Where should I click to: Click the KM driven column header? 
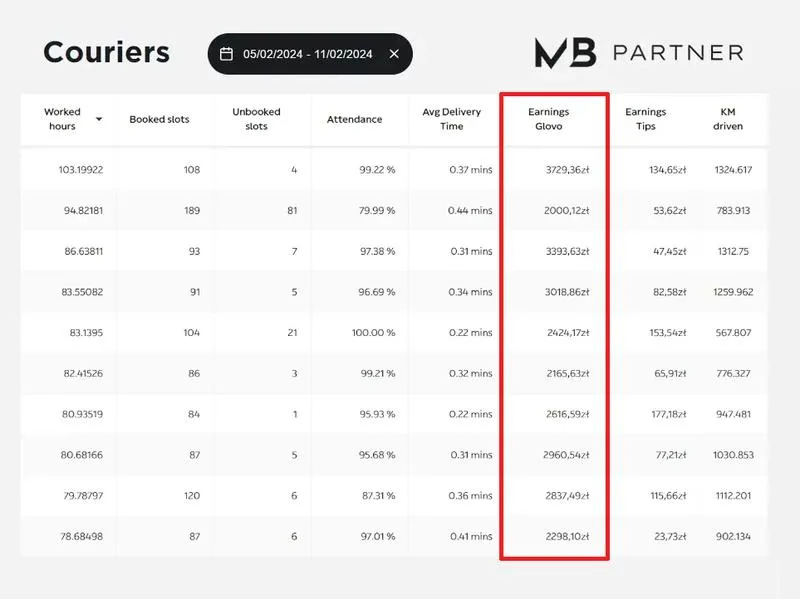728,120
